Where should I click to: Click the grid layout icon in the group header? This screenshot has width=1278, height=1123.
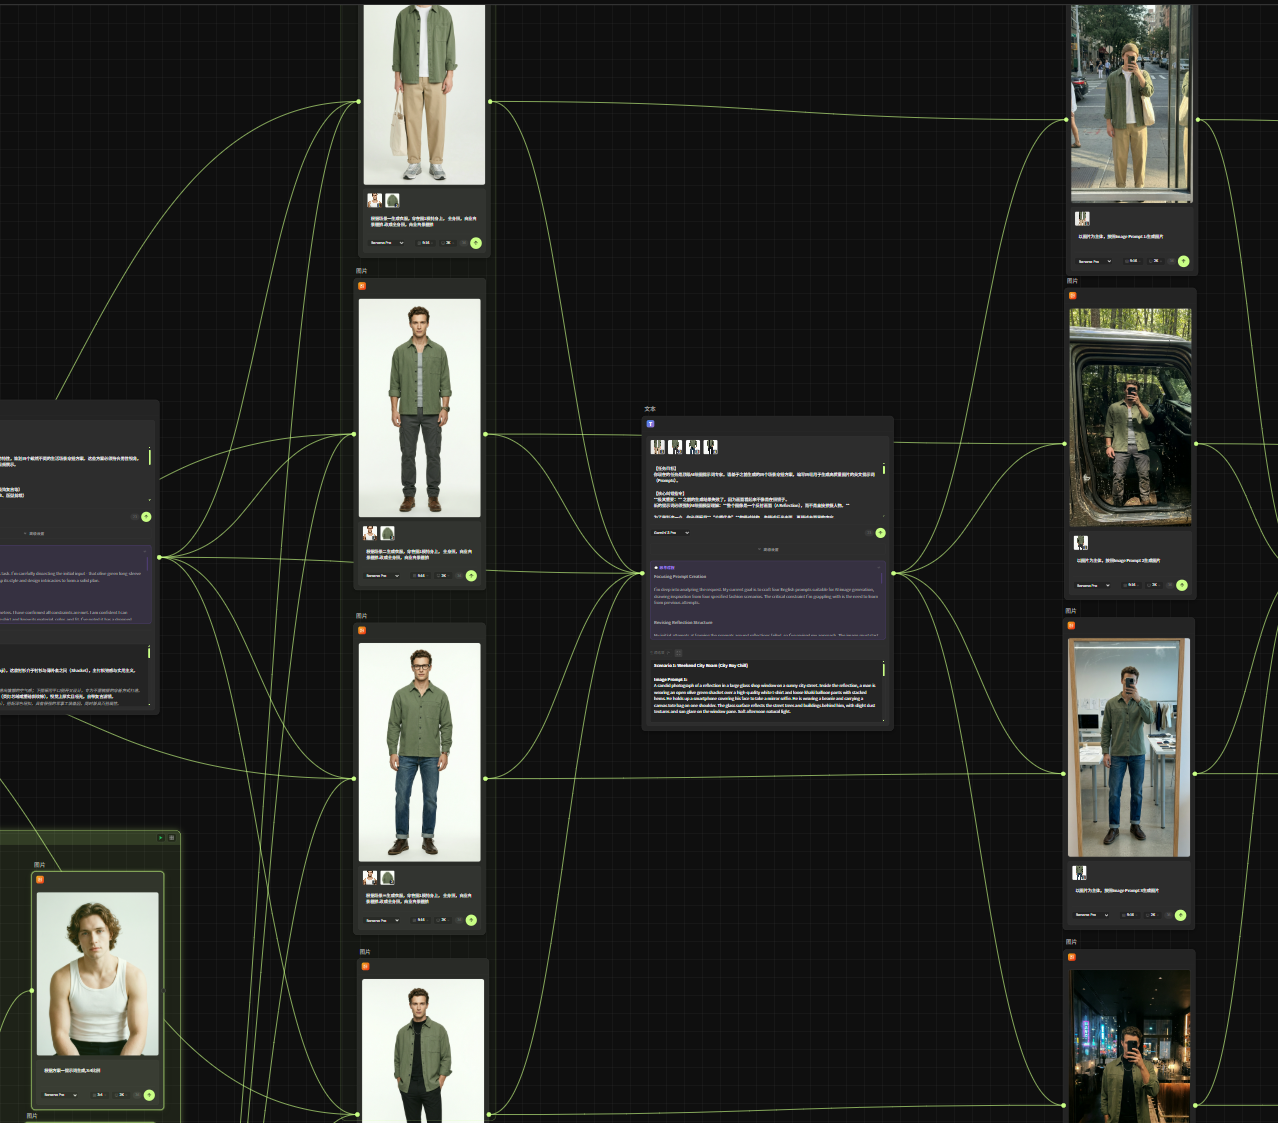pos(172,837)
